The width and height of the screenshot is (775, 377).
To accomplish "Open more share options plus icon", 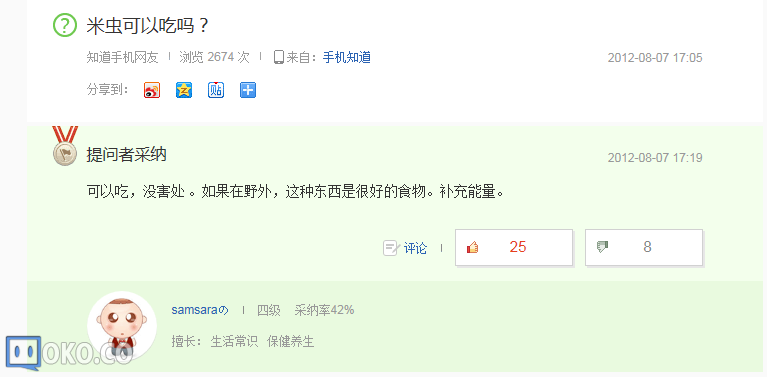I will tap(248, 90).
